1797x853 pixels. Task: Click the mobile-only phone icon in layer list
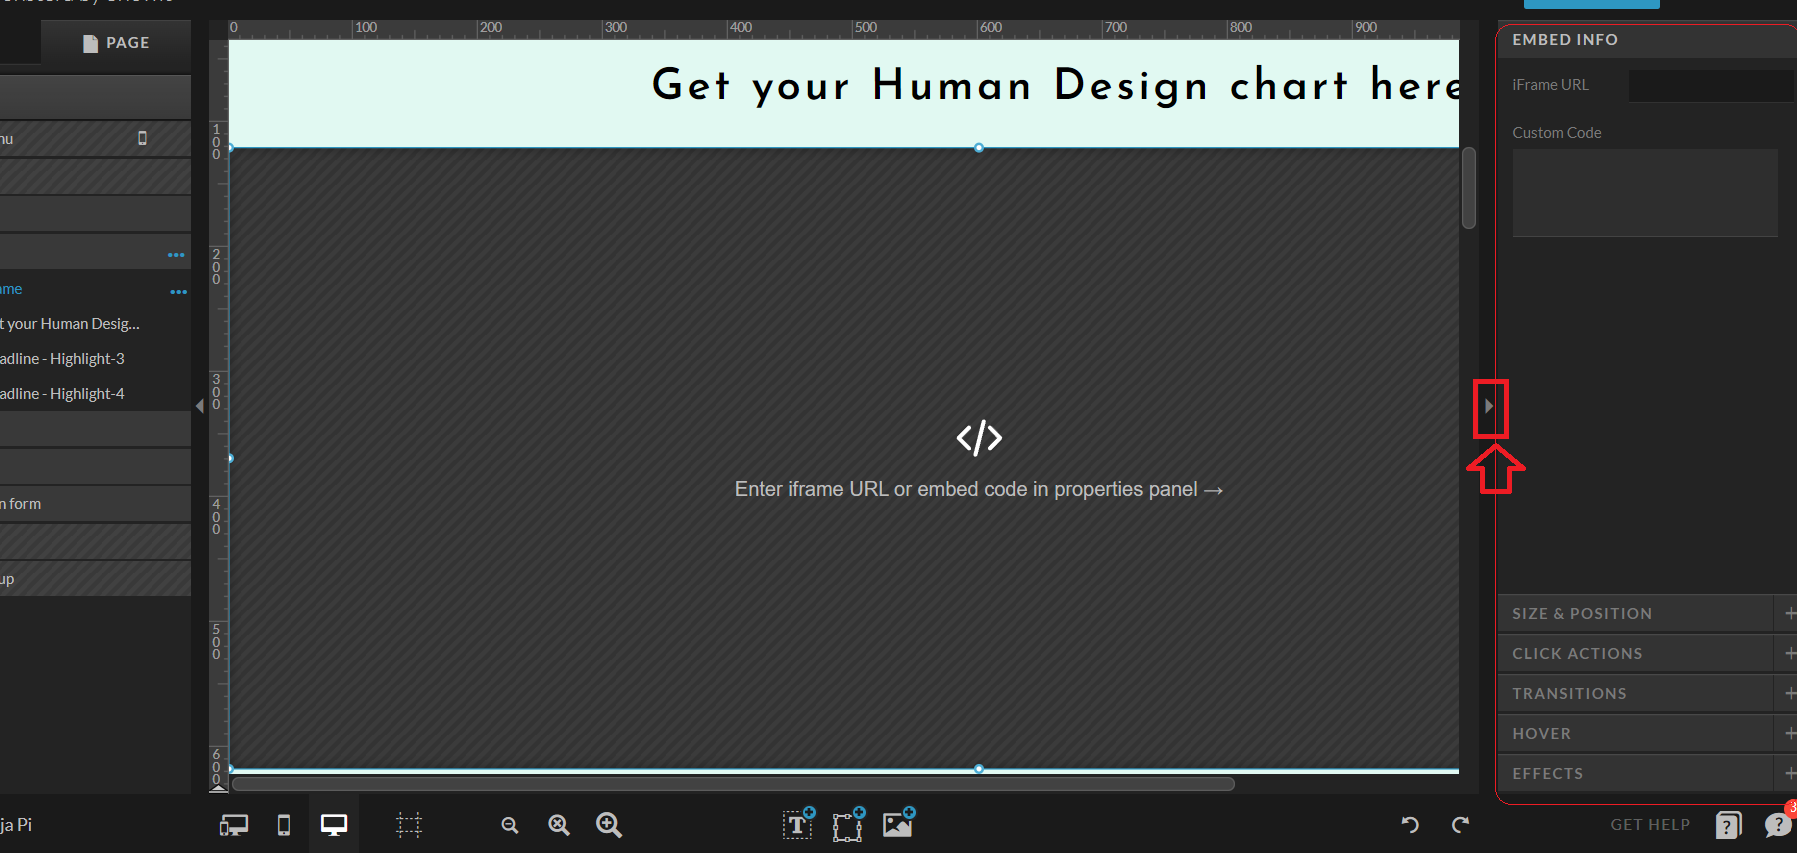(x=142, y=138)
